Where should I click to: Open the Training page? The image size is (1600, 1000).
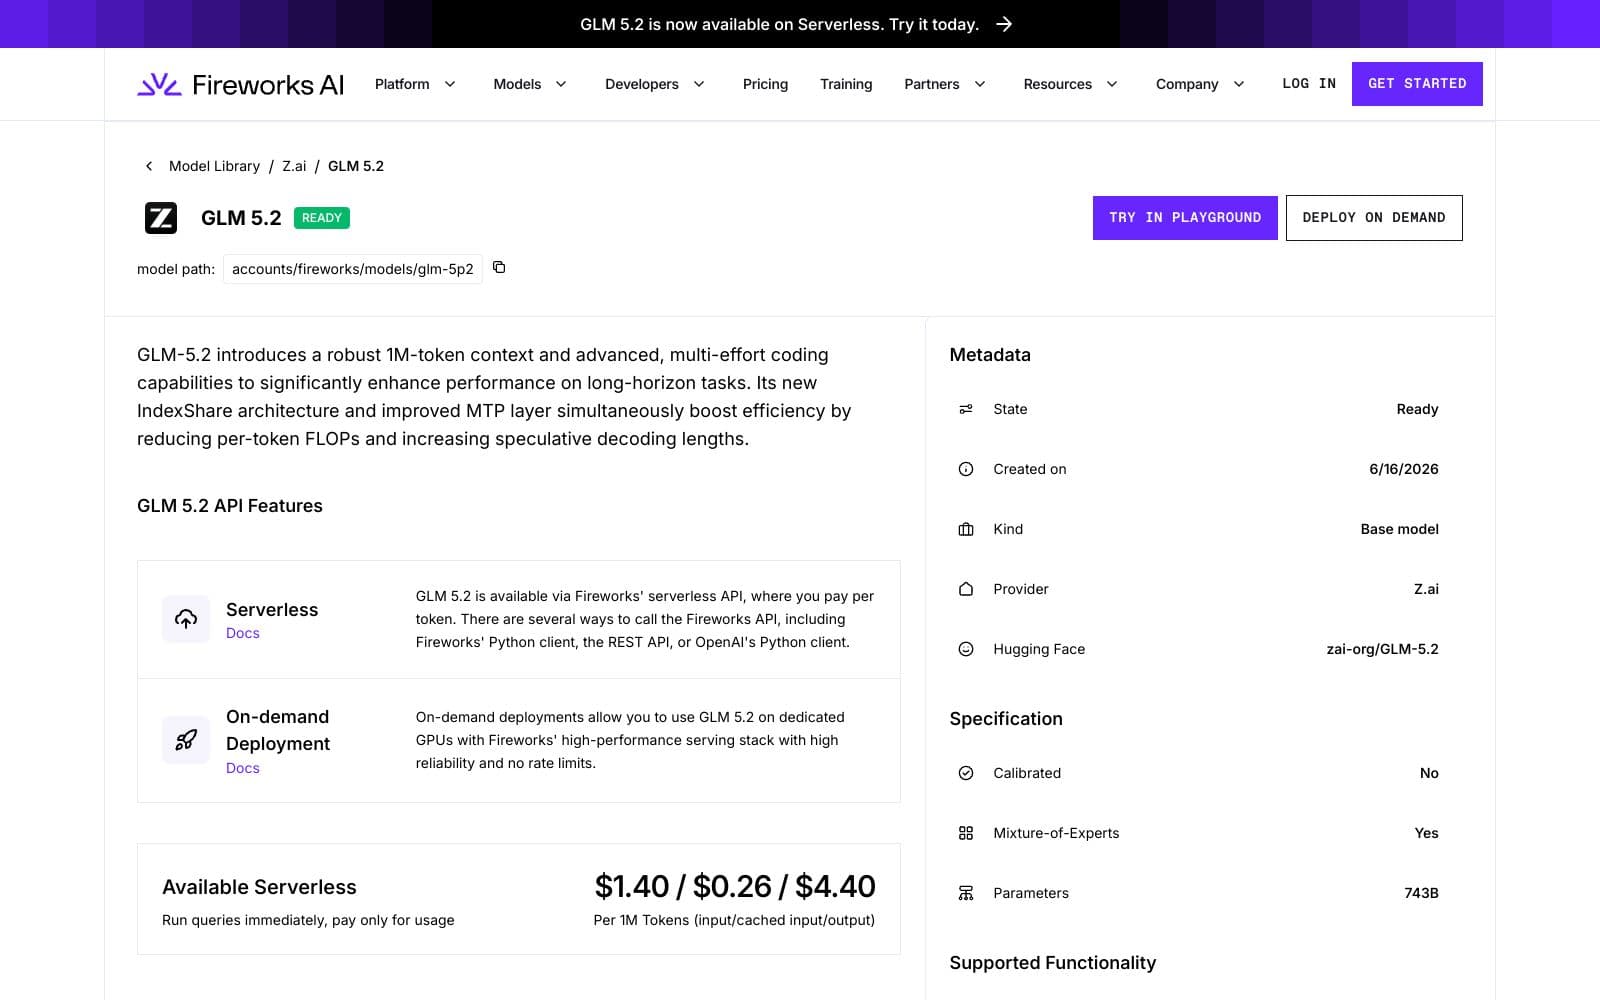point(846,84)
